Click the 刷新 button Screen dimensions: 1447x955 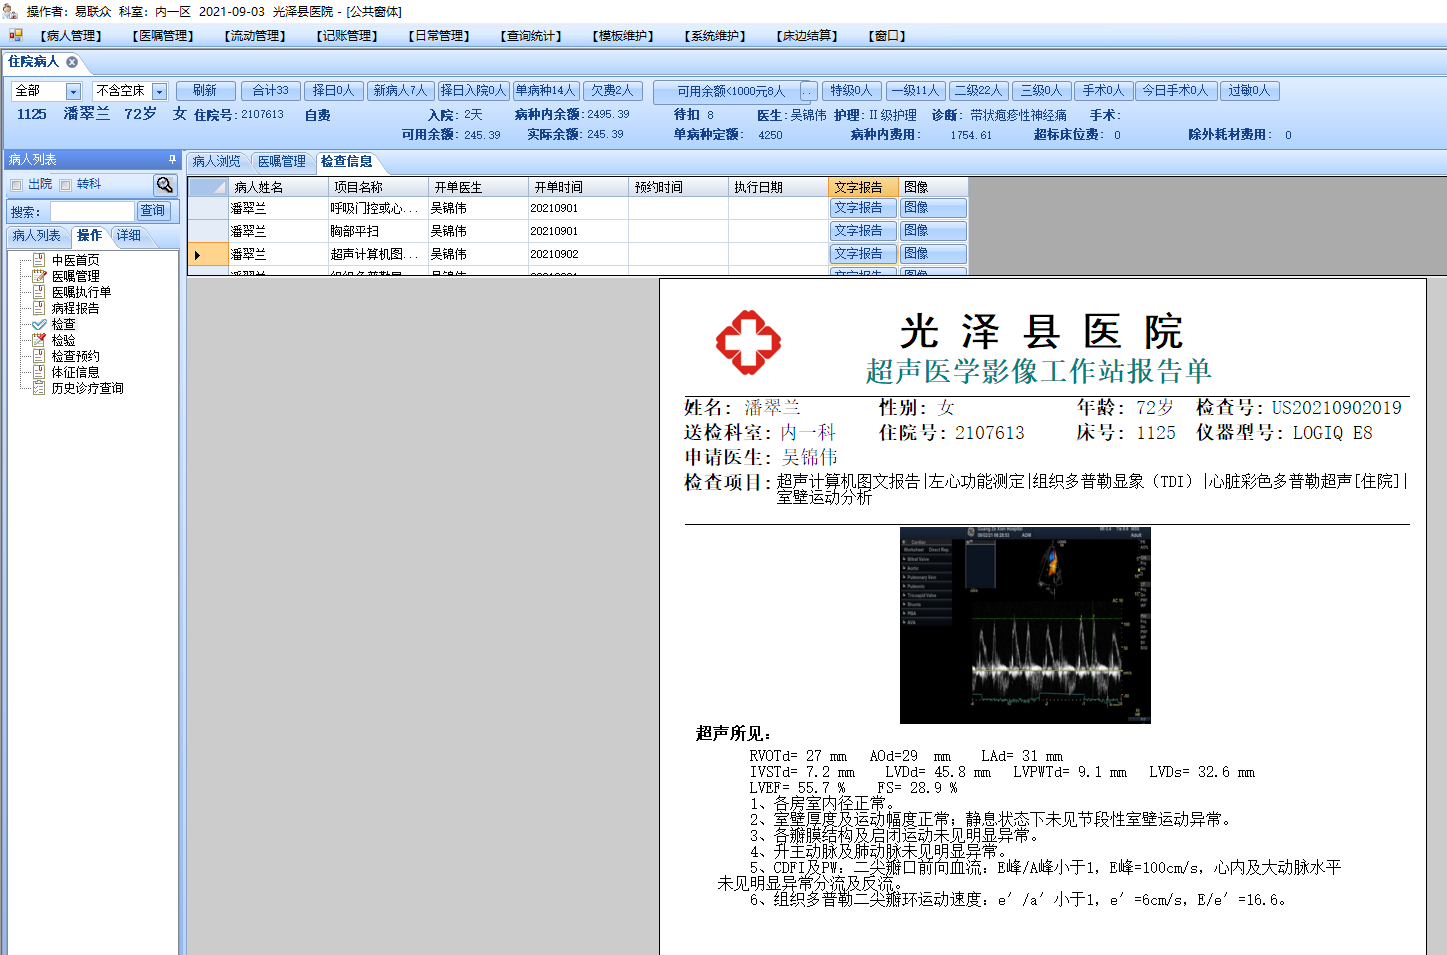(x=205, y=91)
